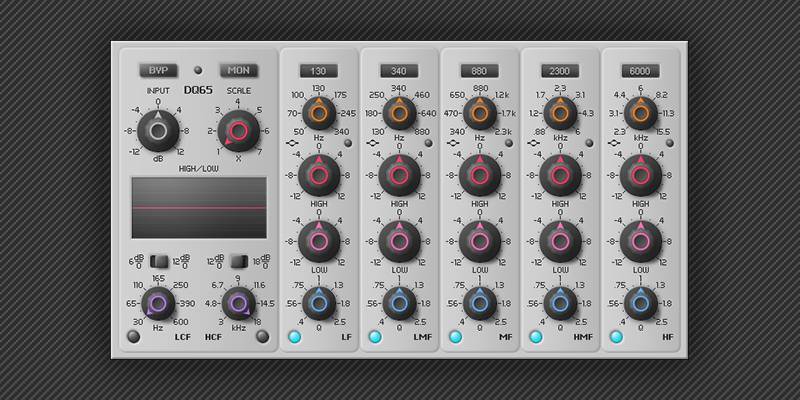Click the bell curve icon in HF band
The width and height of the screenshot is (800, 400).
tap(614, 143)
